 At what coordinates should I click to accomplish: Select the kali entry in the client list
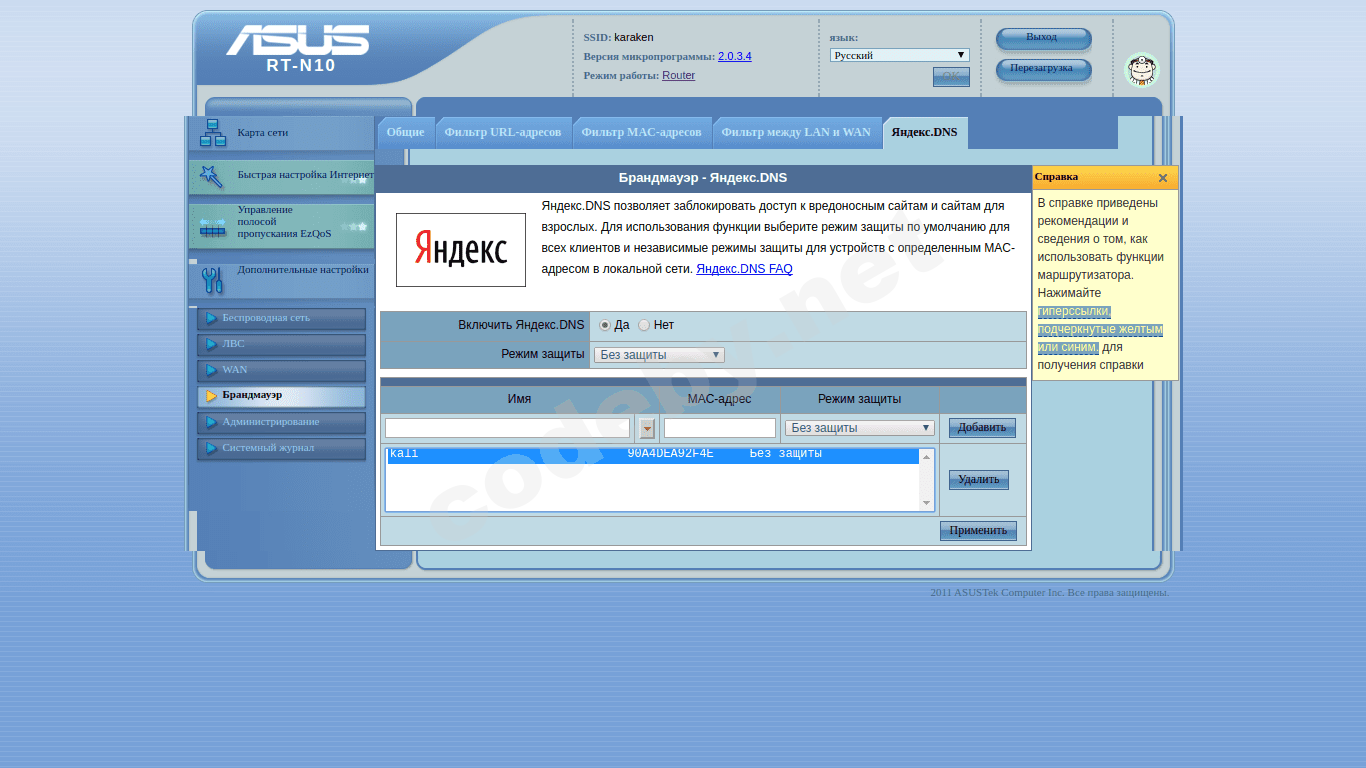pos(651,455)
